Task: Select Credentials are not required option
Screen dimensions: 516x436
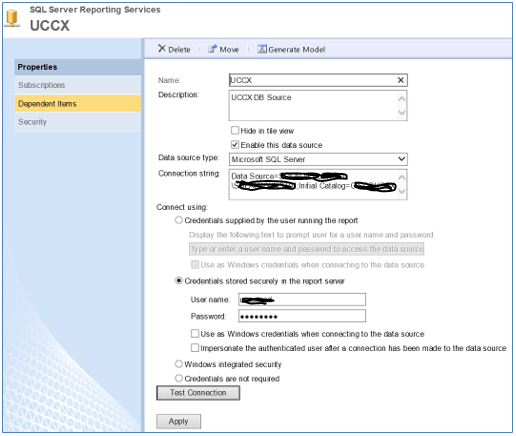Action: coord(179,378)
